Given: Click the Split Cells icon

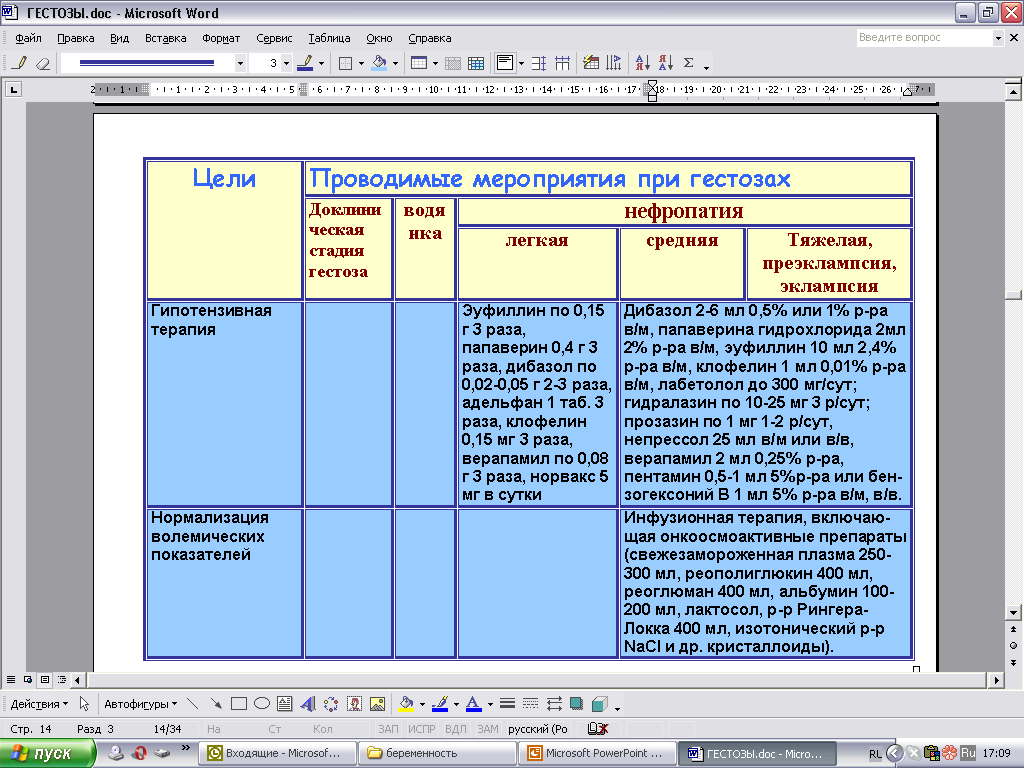Looking at the screenshot, I should [476, 63].
